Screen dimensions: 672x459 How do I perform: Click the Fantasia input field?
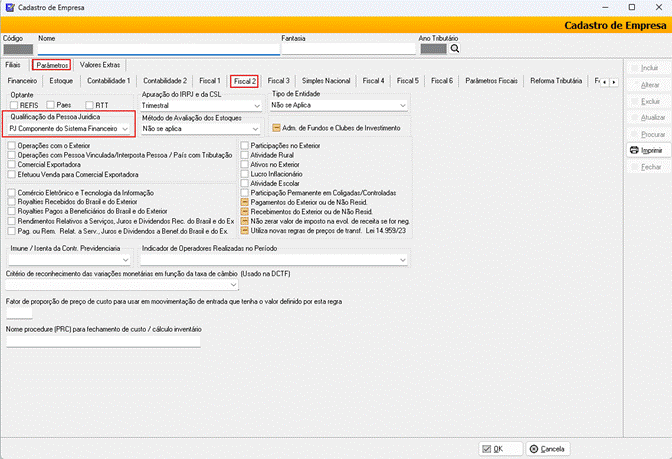click(x=348, y=49)
